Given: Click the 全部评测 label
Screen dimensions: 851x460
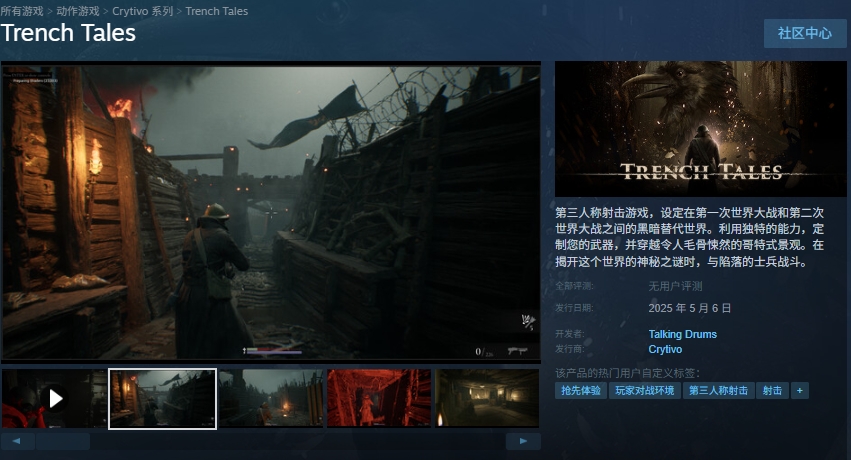Looking at the screenshot, I should pos(574,286).
